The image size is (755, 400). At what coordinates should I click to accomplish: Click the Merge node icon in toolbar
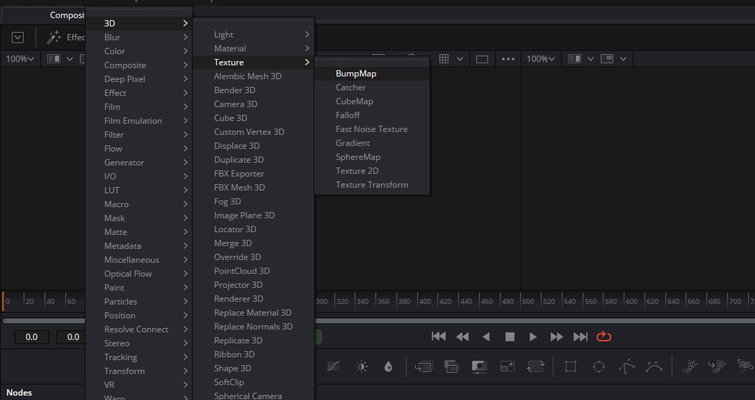[423, 367]
